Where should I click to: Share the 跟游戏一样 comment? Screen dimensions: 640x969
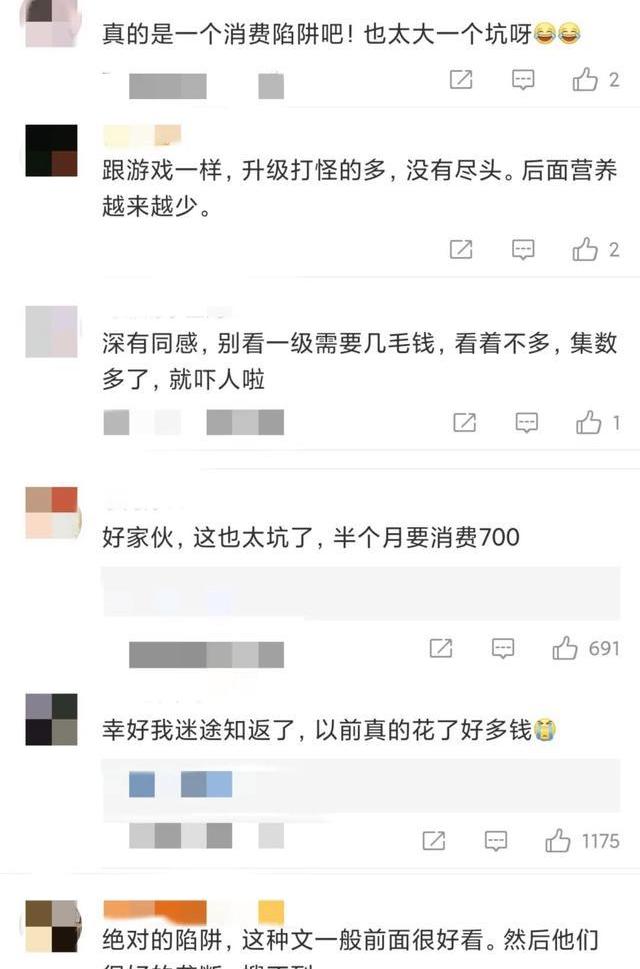(x=461, y=250)
